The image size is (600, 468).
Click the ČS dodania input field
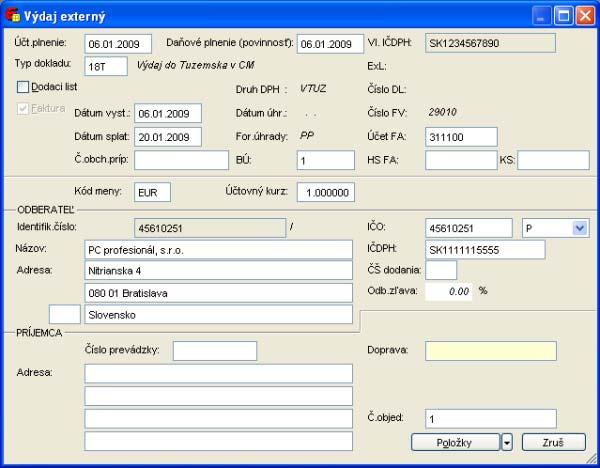click(441, 271)
